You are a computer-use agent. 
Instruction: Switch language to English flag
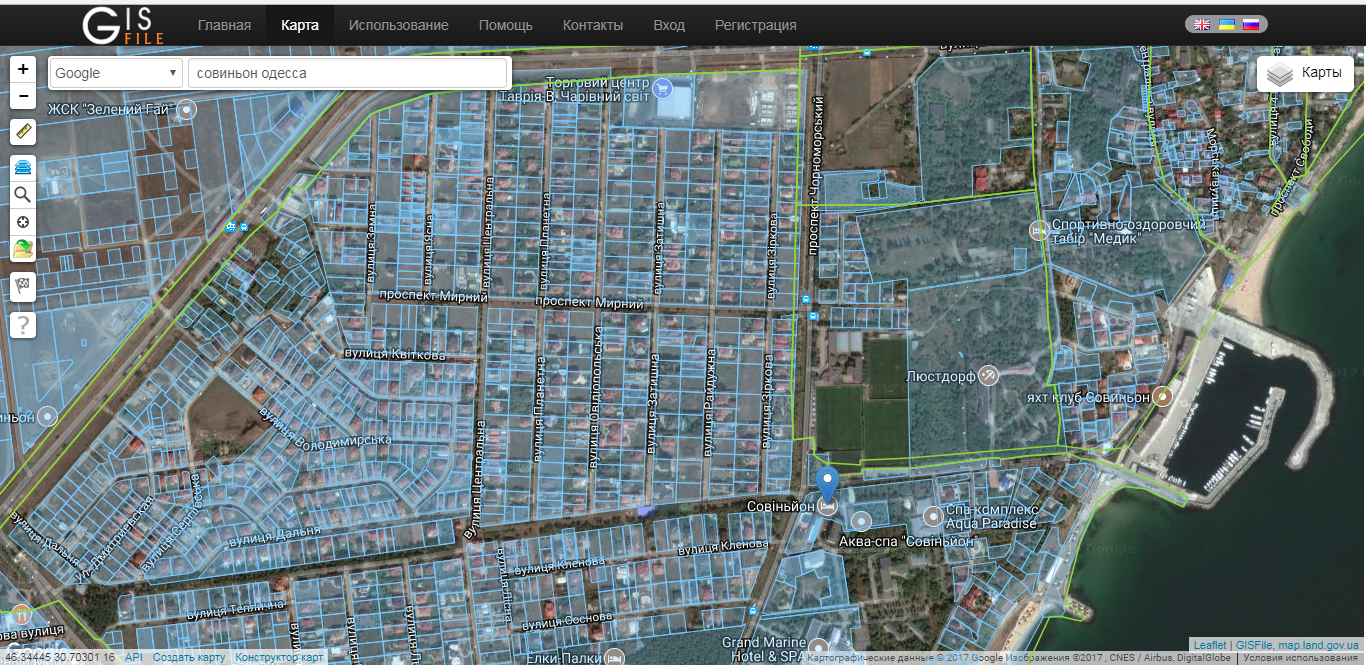1202,25
